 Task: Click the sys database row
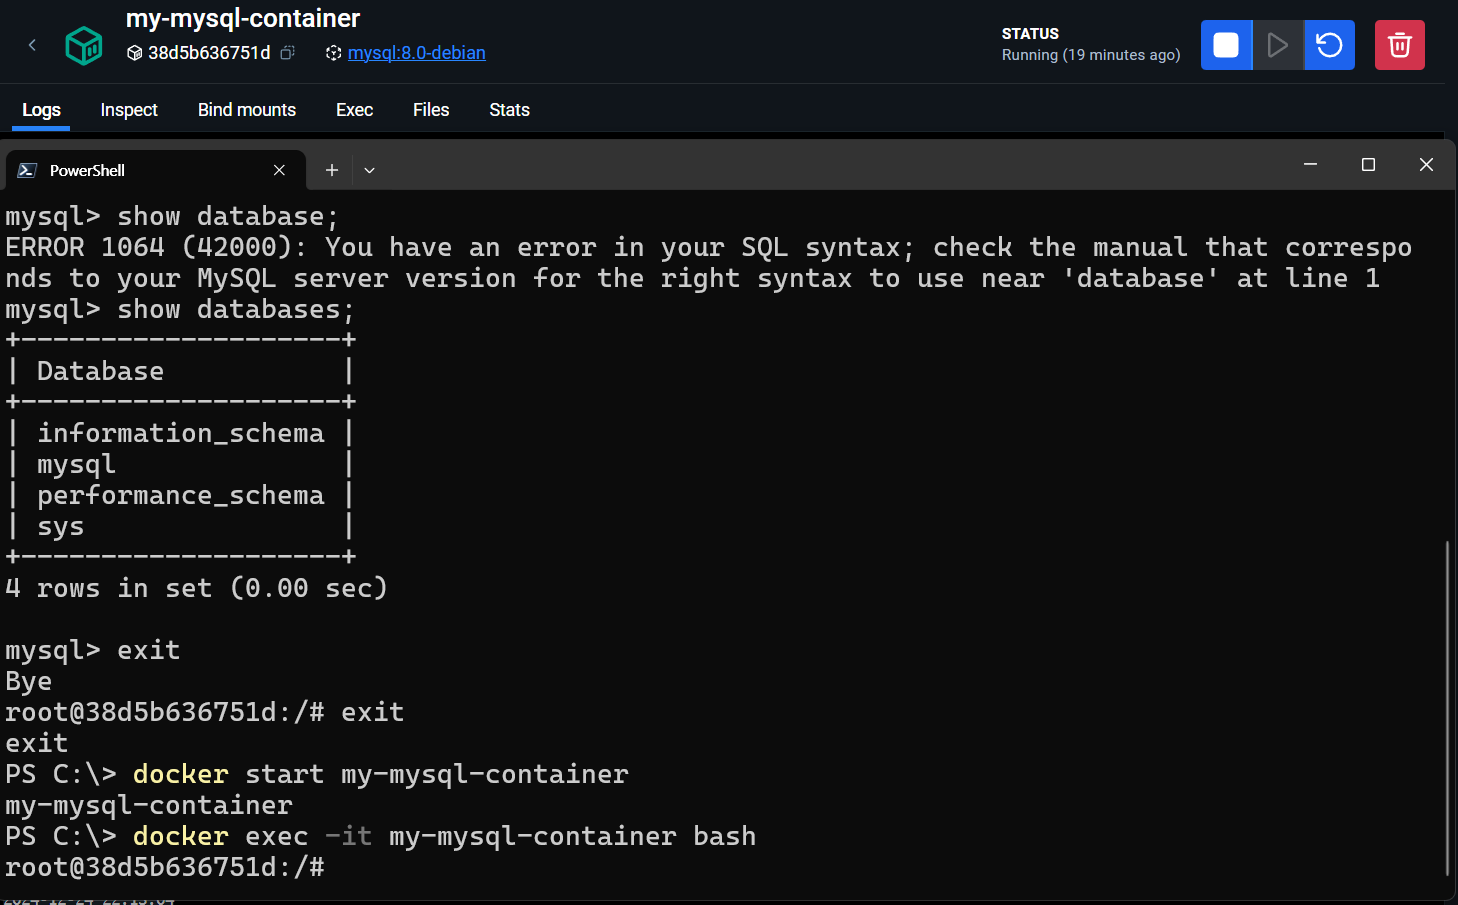click(x=180, y=526)
